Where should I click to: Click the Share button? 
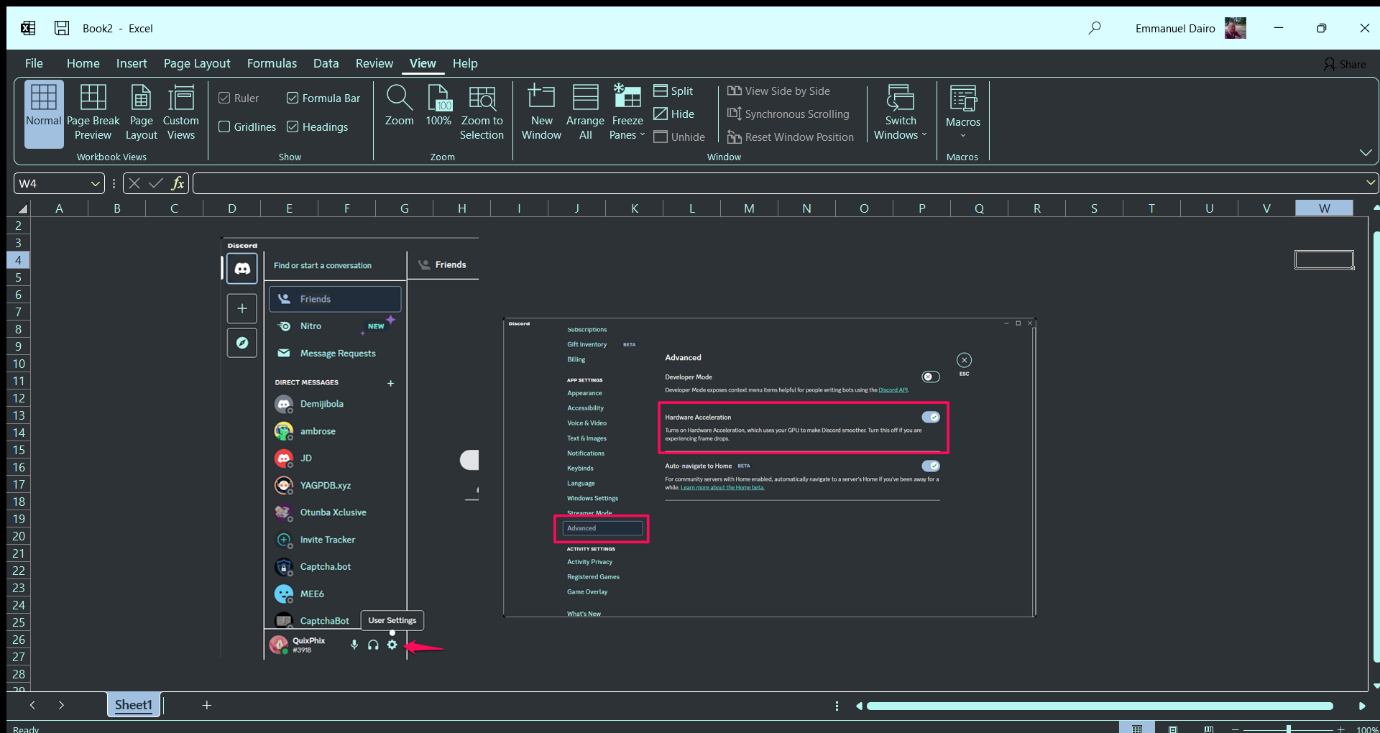pyautogui.click(x=1344, y=64)
